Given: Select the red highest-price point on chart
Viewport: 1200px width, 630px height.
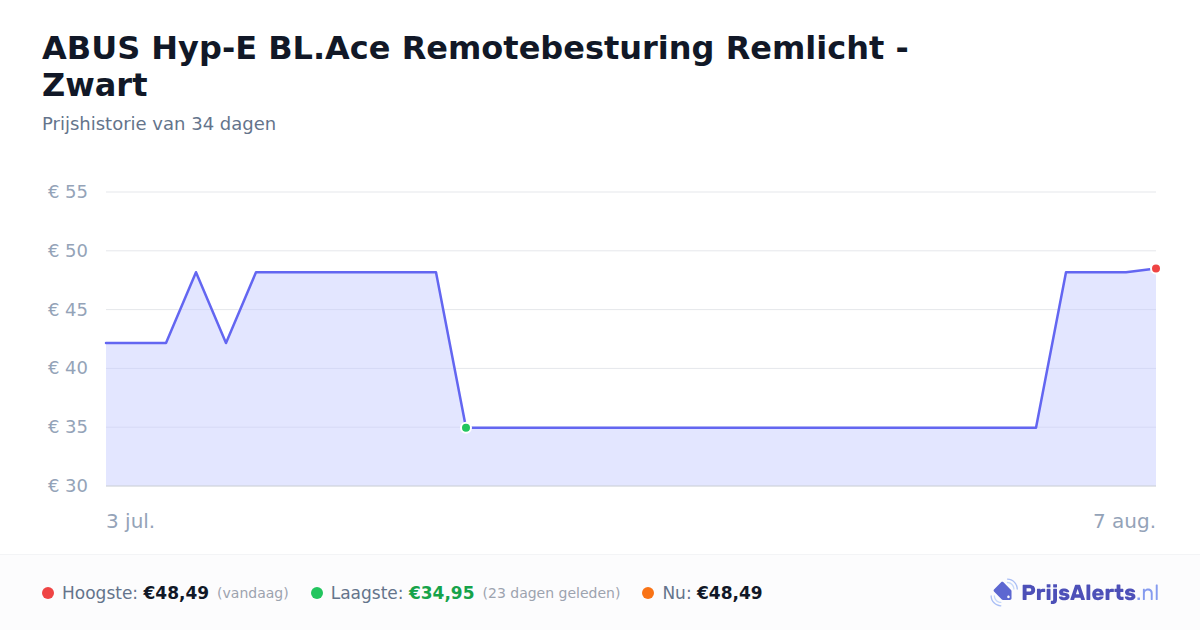Looking at the screenshot, I should click(x=1156, y=268).
